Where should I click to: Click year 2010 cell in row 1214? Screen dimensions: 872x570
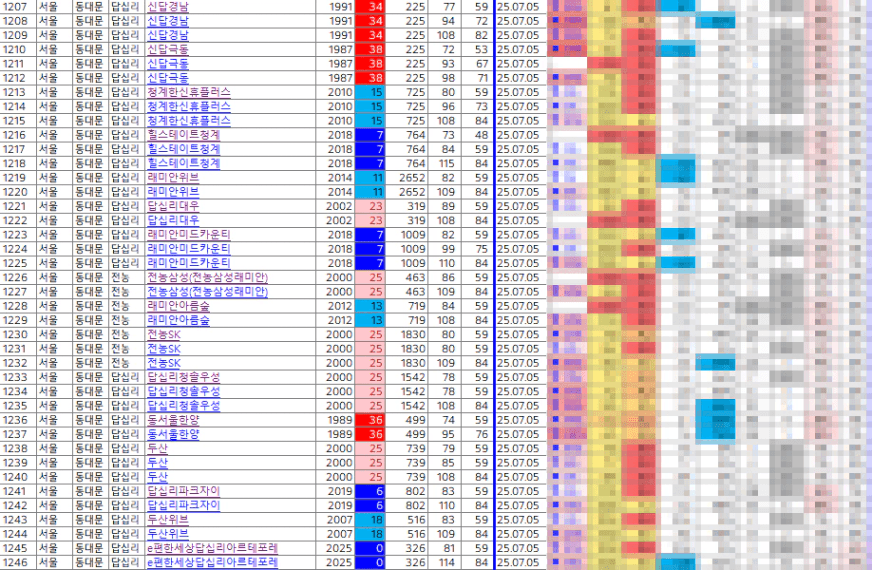[x=335, y=107]
